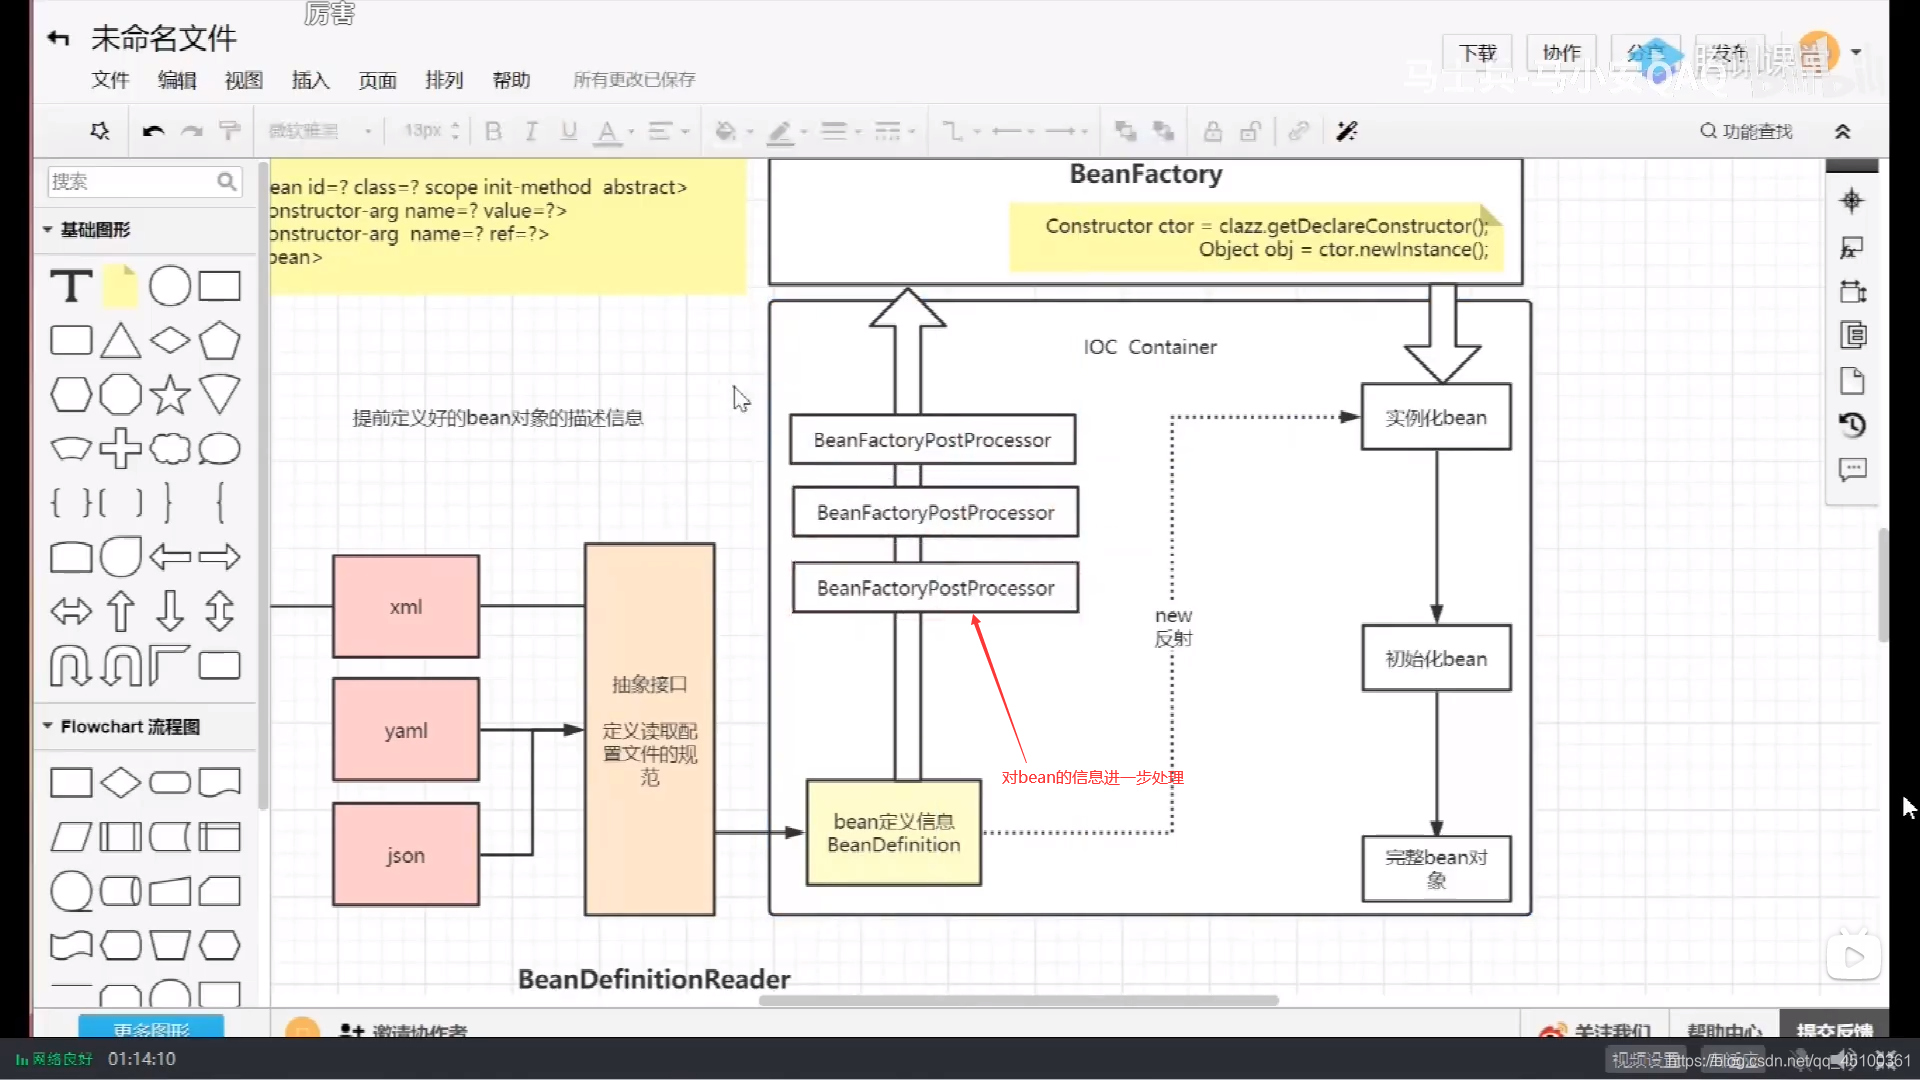Select the circle shape
Screen dimensions: 1920x1080
click(170, 286)
